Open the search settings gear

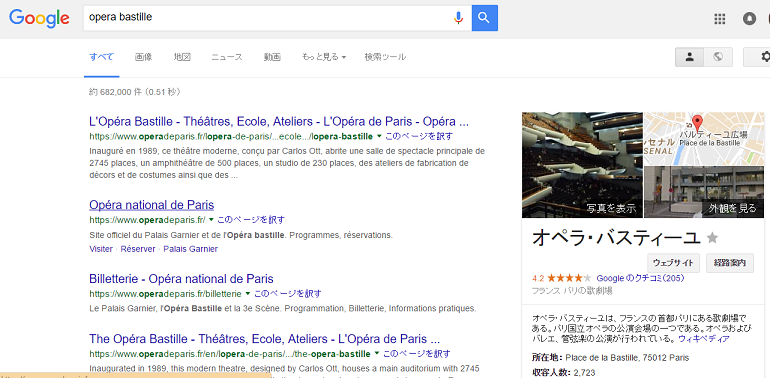764,57
